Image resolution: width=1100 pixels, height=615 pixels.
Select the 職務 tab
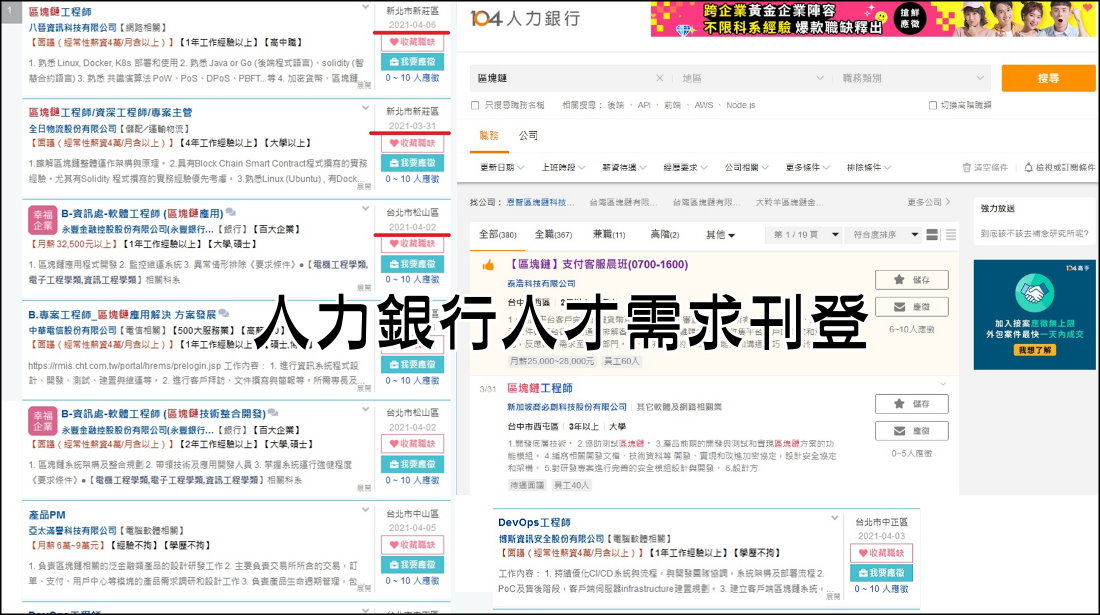point(489,136)
